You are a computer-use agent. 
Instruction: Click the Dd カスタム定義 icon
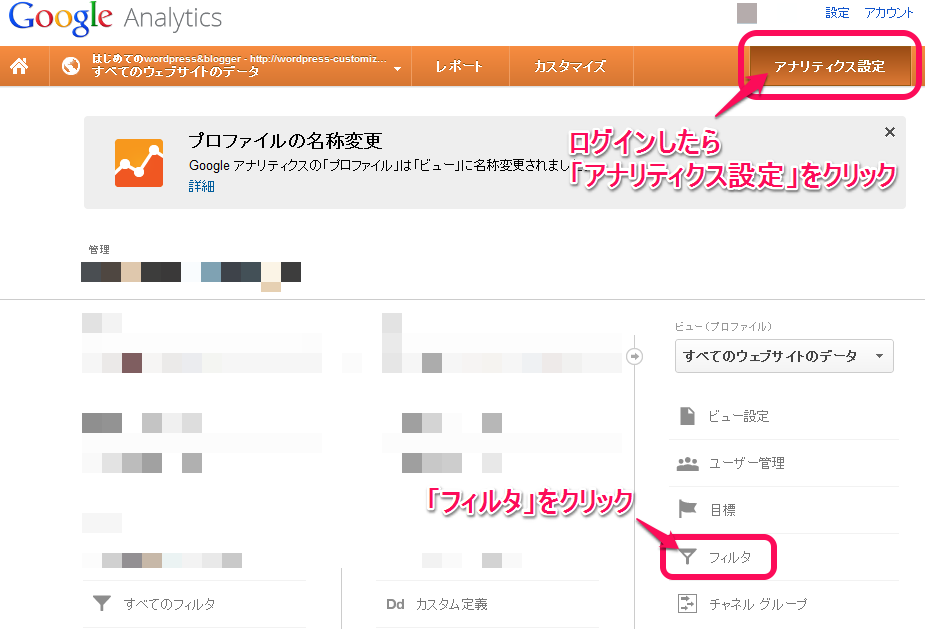click(x=395, y=604)
